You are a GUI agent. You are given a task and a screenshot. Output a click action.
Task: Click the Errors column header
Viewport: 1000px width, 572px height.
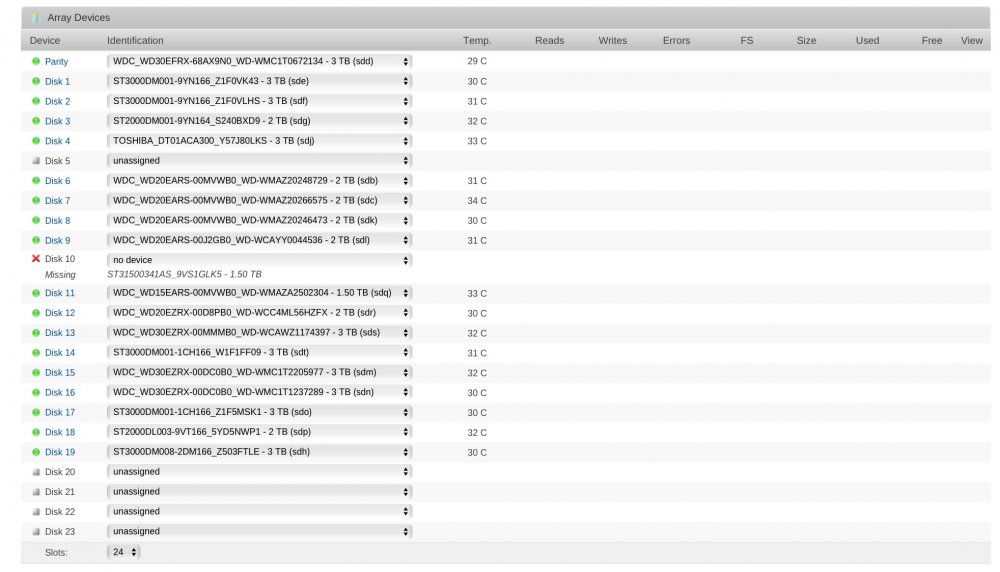coord(677,40)
